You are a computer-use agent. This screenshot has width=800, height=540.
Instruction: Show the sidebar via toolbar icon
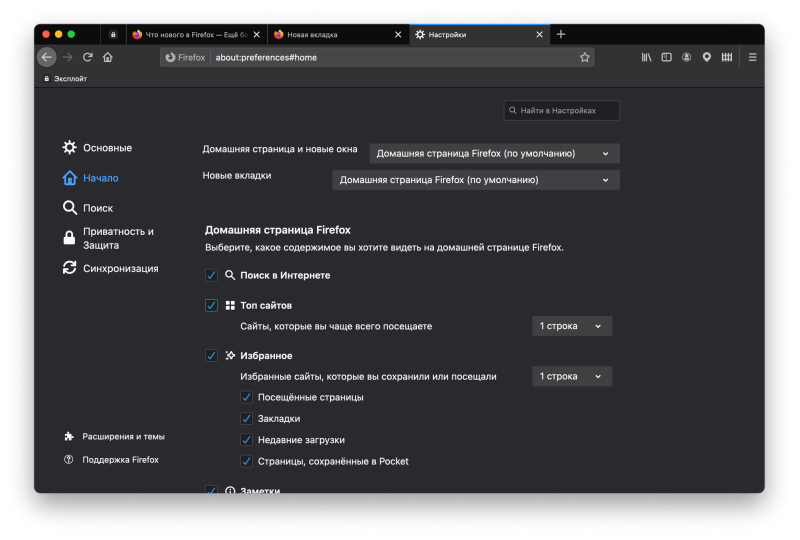(x=666, y=57)
